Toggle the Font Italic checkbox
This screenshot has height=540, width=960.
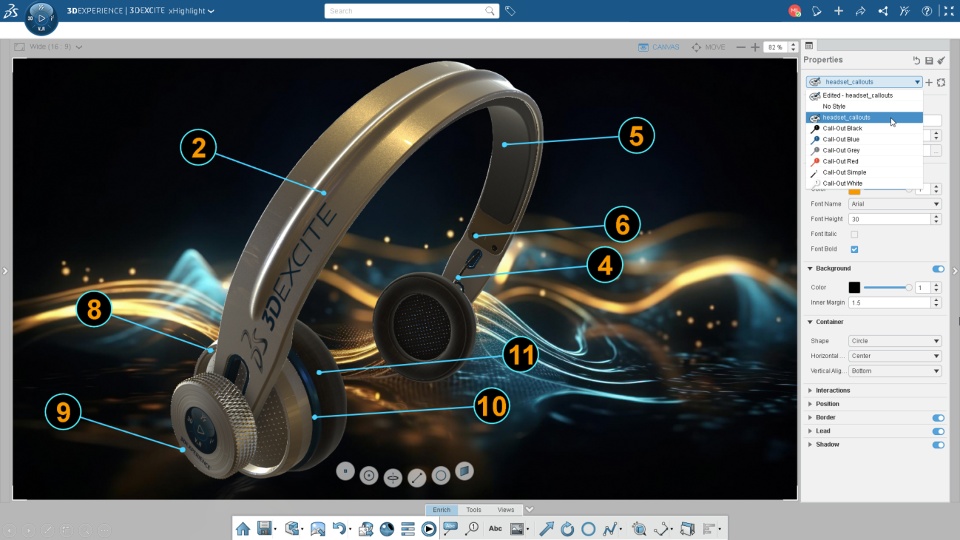coord(854,234)
